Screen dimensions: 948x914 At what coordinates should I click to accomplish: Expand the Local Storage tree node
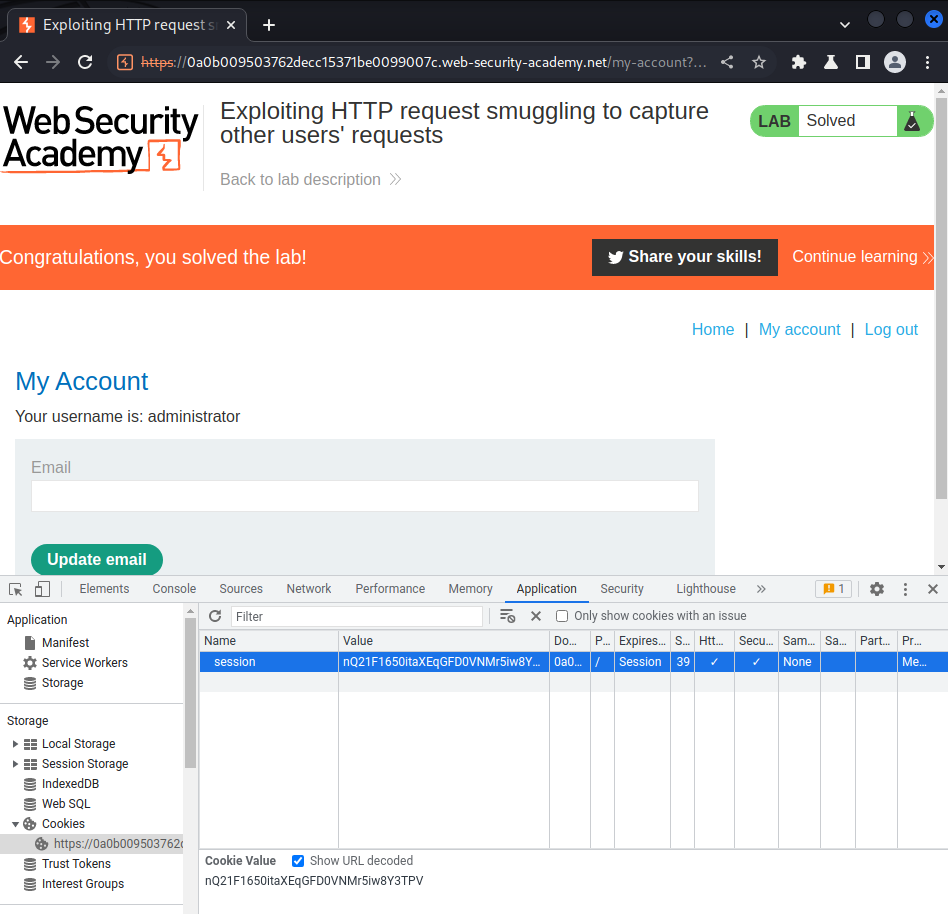tap(15, 744)
